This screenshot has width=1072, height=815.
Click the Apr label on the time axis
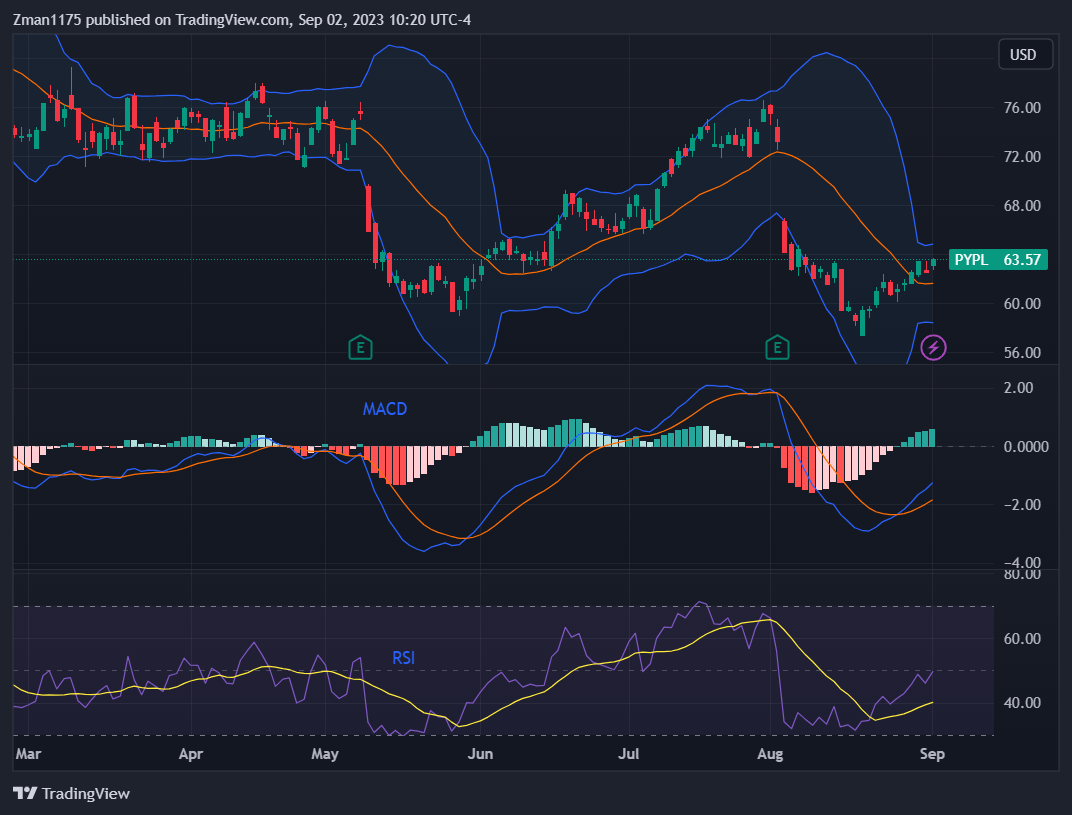point(191,753)
